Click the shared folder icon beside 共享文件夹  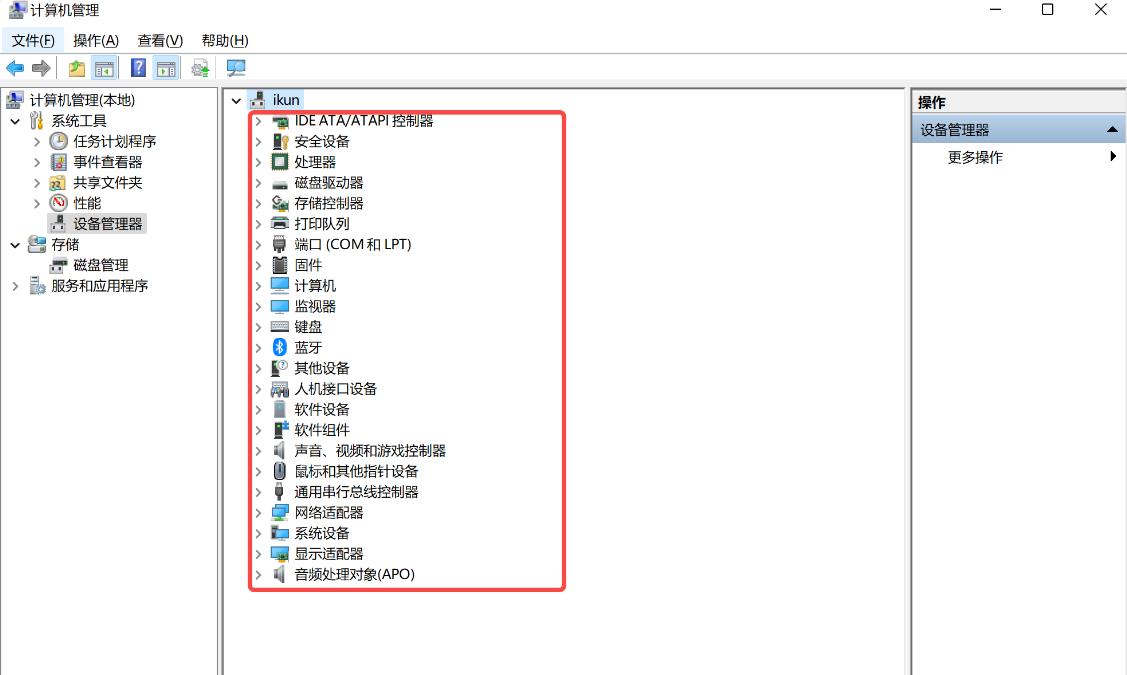coord(58,183)
